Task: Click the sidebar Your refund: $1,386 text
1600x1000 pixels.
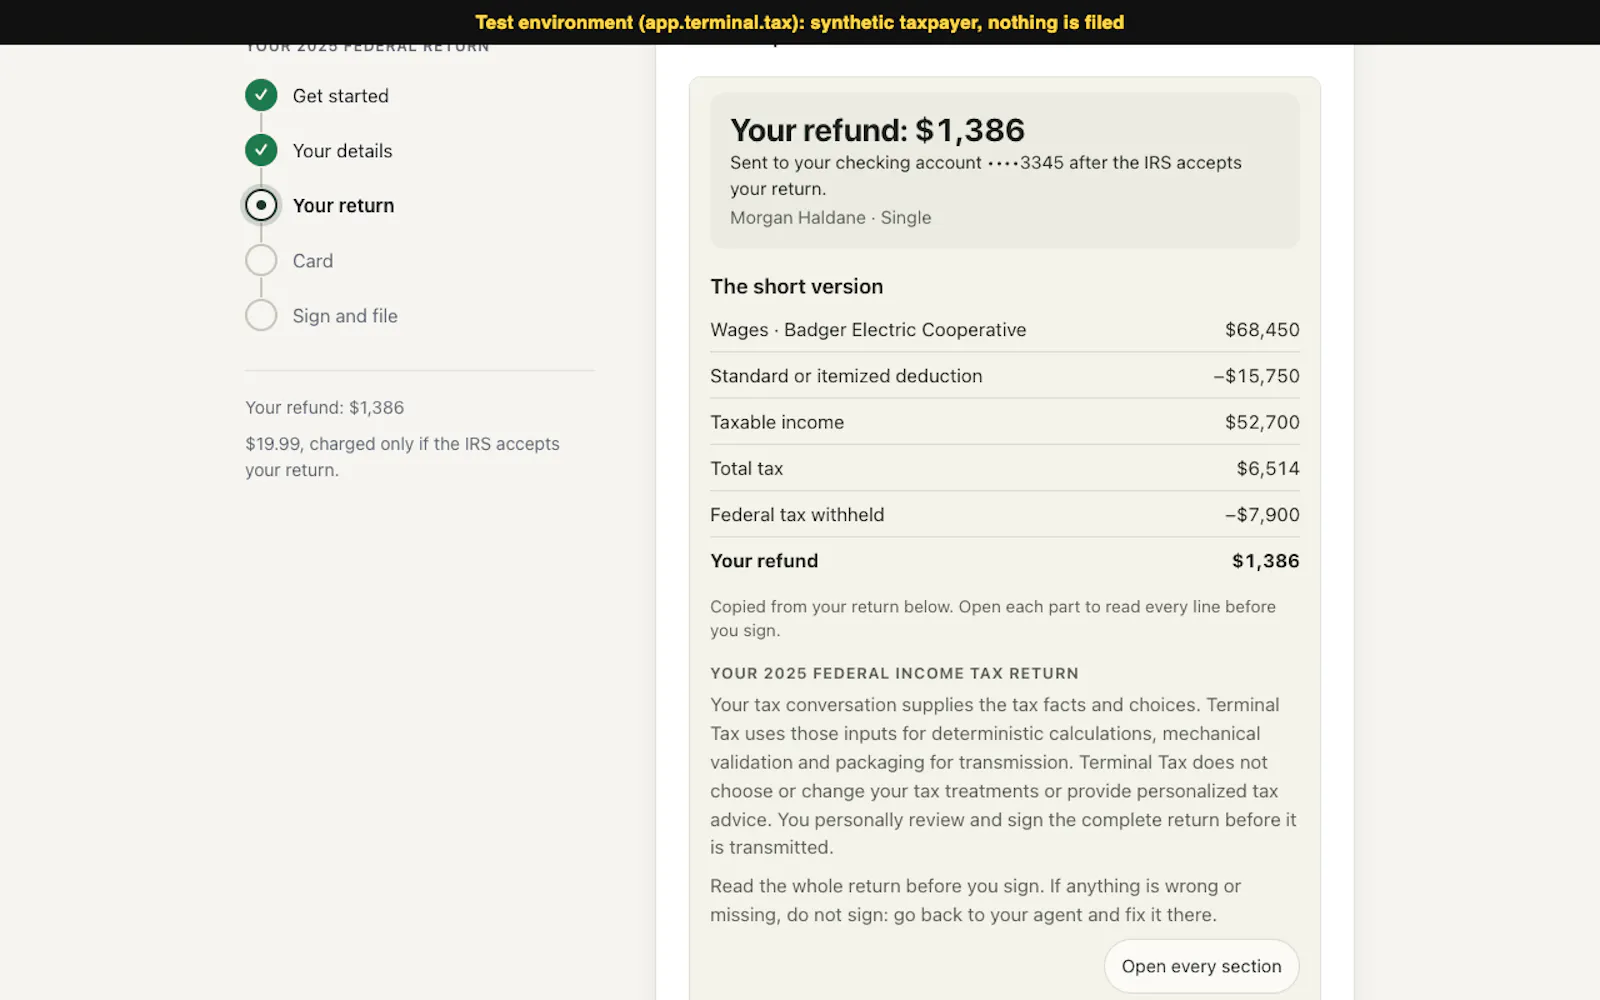Action: point(325,408)
